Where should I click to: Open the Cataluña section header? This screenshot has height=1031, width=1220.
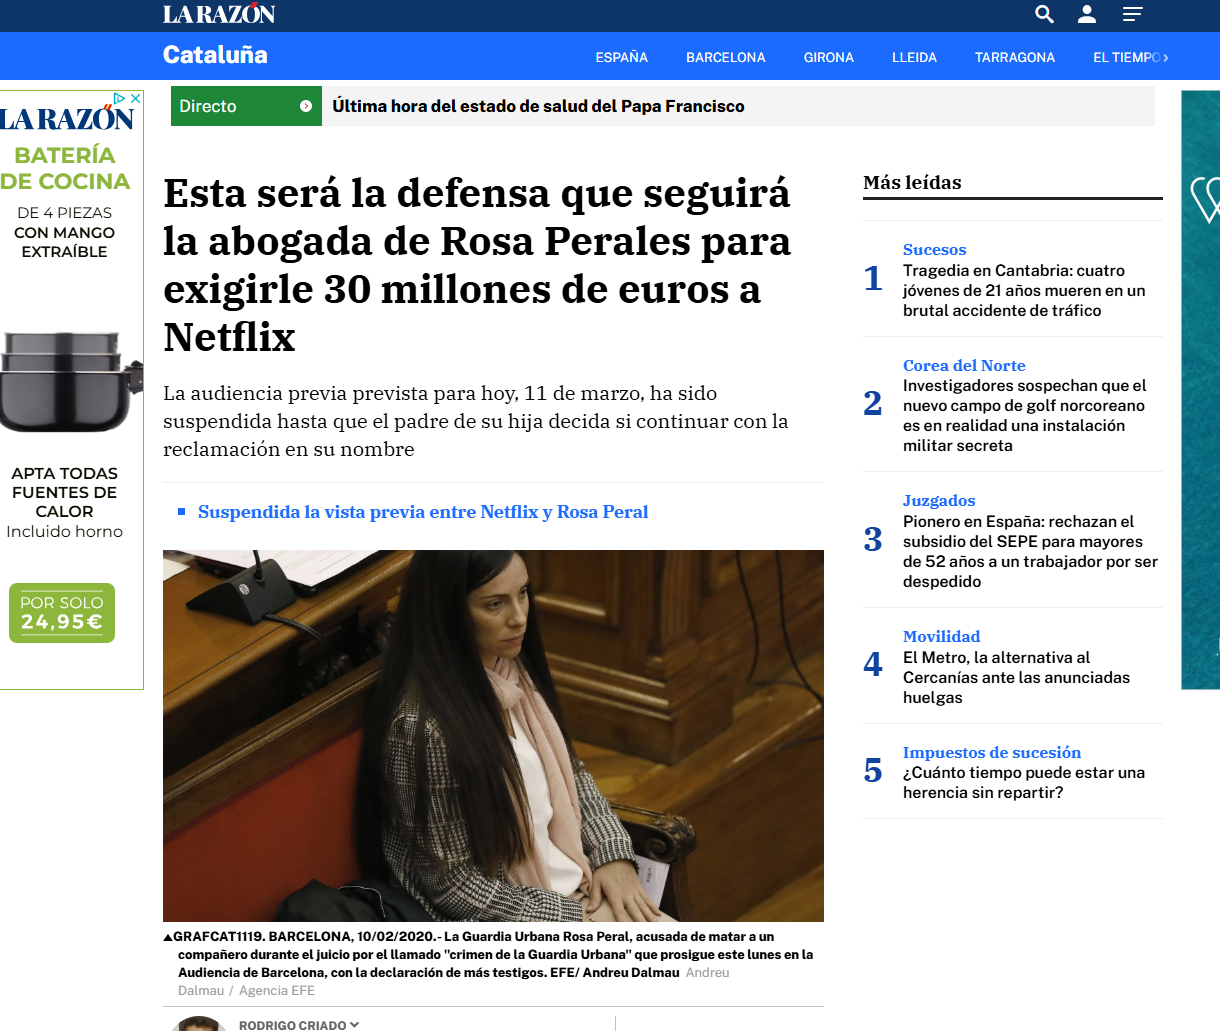(x=215, y=56)
